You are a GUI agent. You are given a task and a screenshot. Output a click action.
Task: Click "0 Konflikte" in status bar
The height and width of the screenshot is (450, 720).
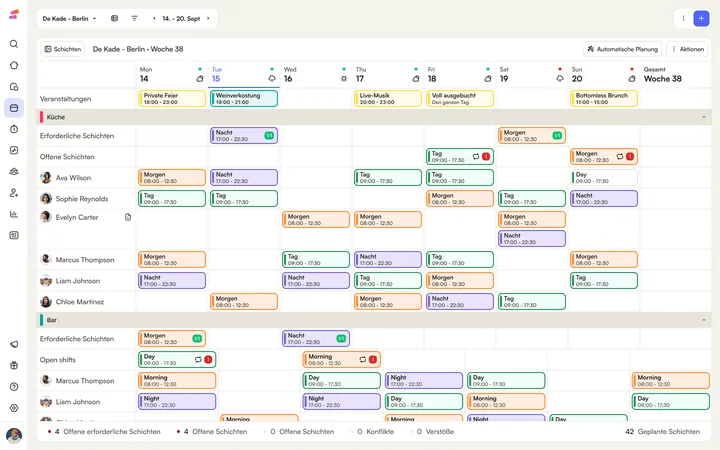point(375,432)
